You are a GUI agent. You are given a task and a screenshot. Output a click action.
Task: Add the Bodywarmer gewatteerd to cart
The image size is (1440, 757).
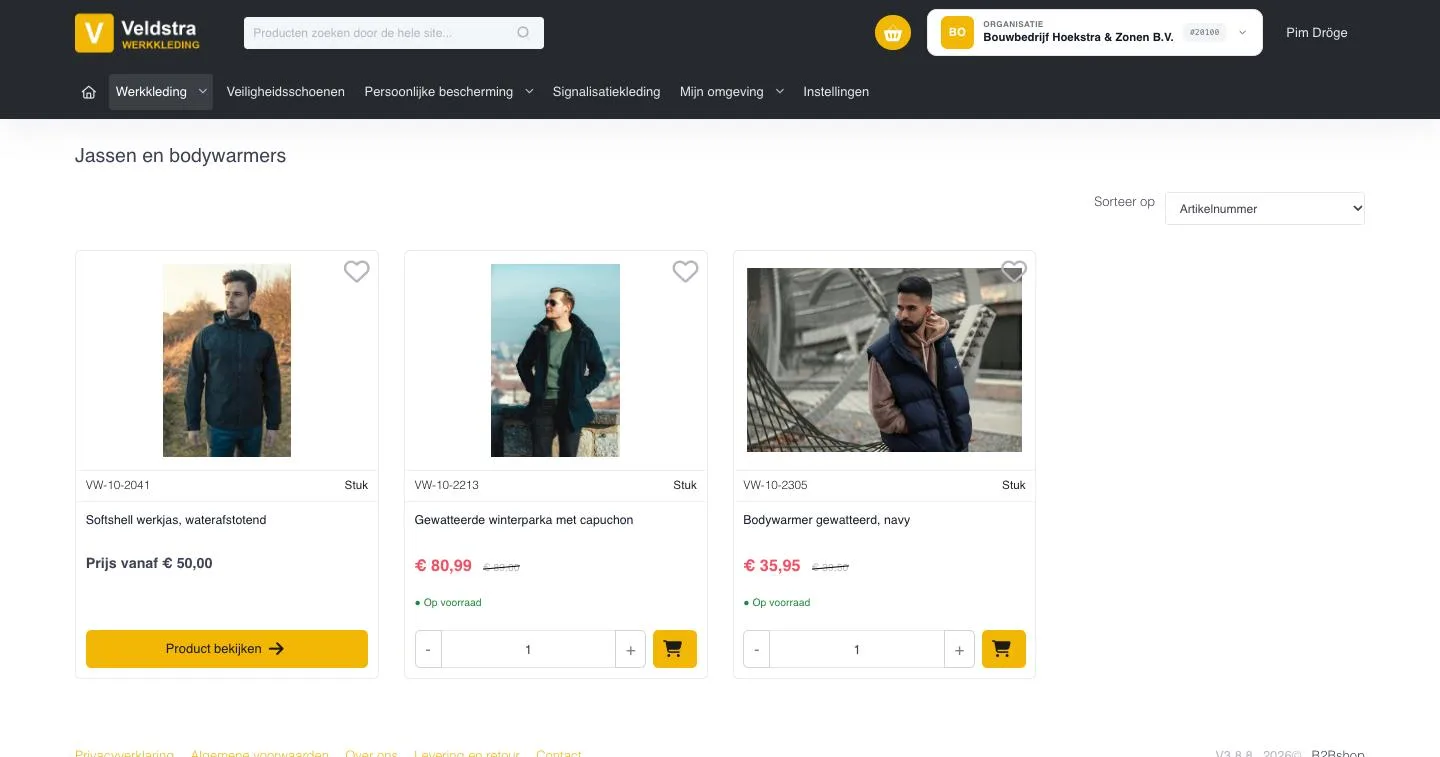click(1004, 649)
